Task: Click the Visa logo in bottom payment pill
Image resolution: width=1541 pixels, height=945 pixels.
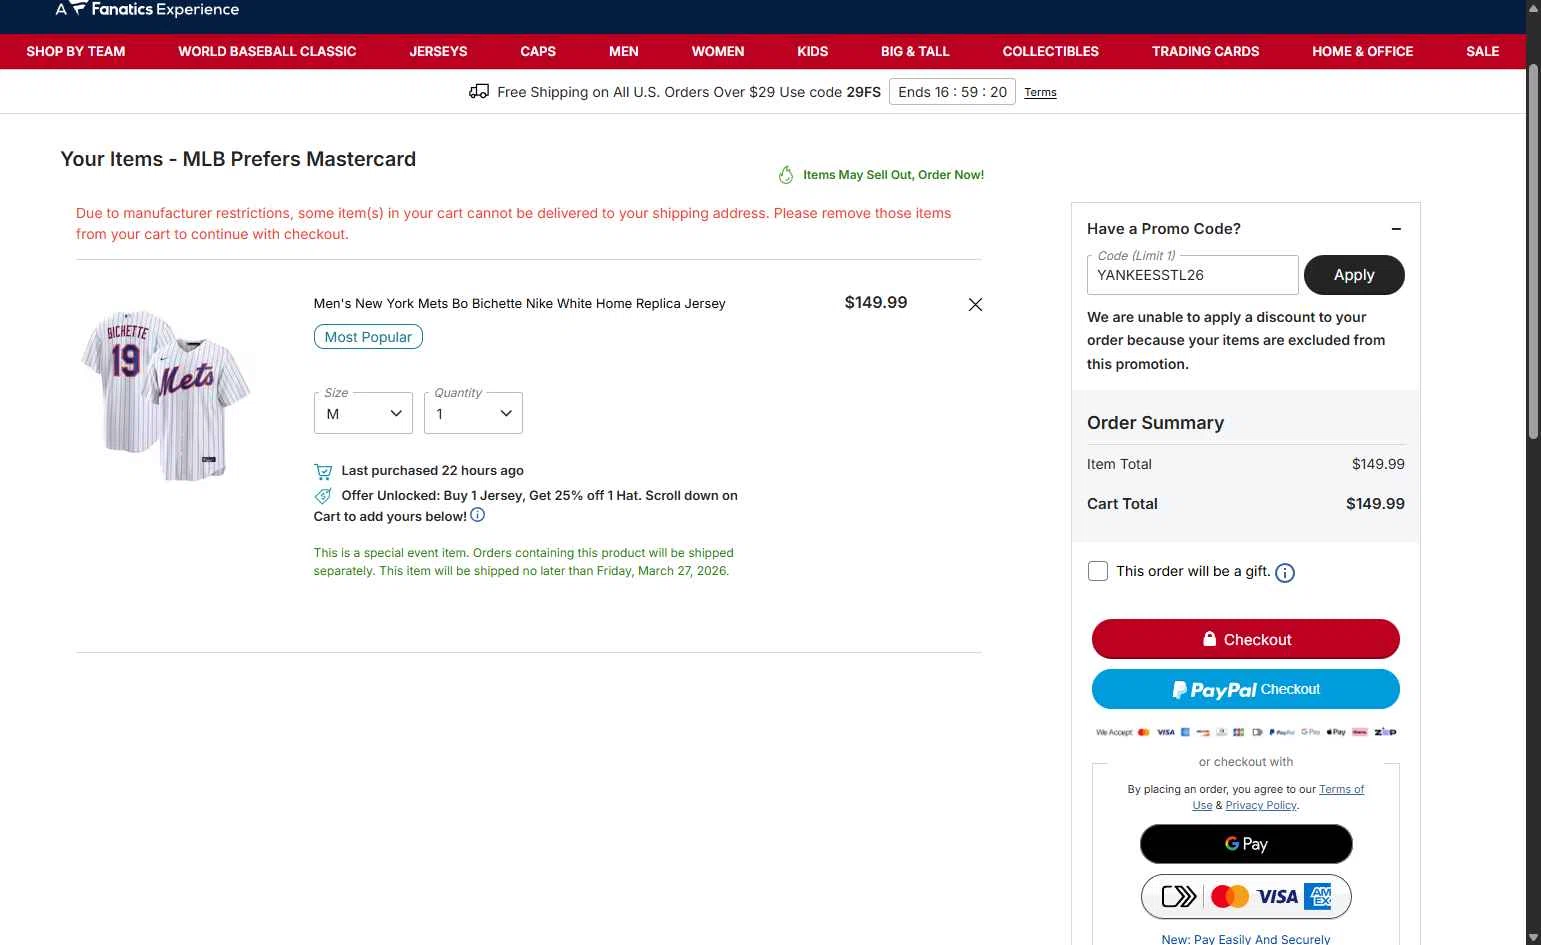Action: click(x=1277, y=896)
